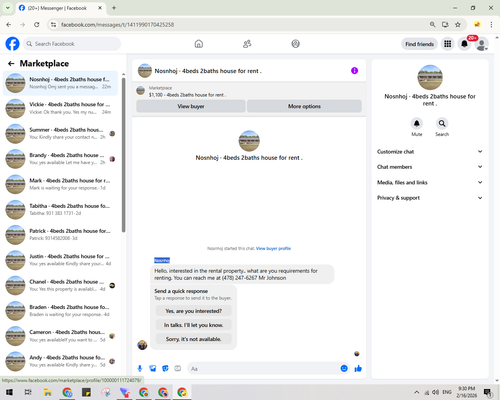
Task: Click the chat list scrollbar
Action: pos(123,155)
